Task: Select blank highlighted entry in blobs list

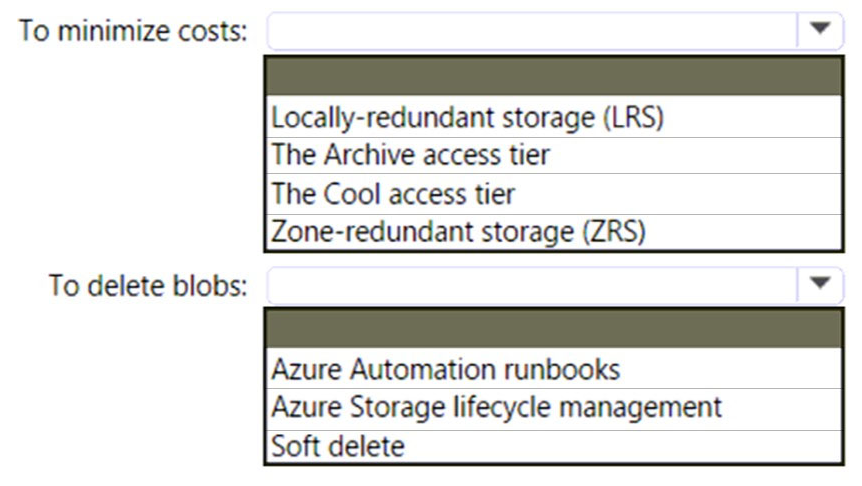Action: pos(554,328)
